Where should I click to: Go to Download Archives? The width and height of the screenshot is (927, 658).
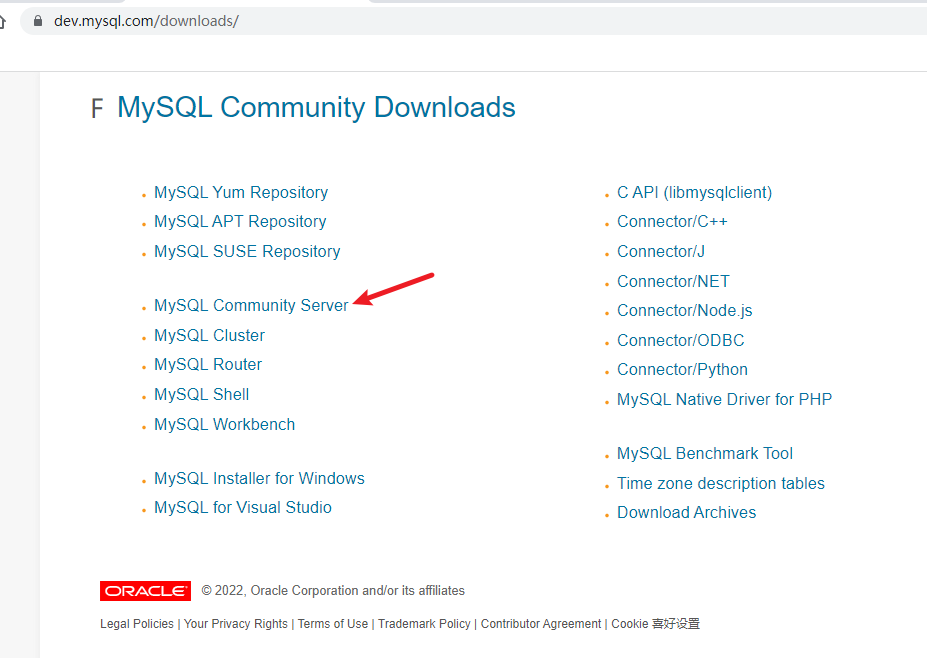686,513
